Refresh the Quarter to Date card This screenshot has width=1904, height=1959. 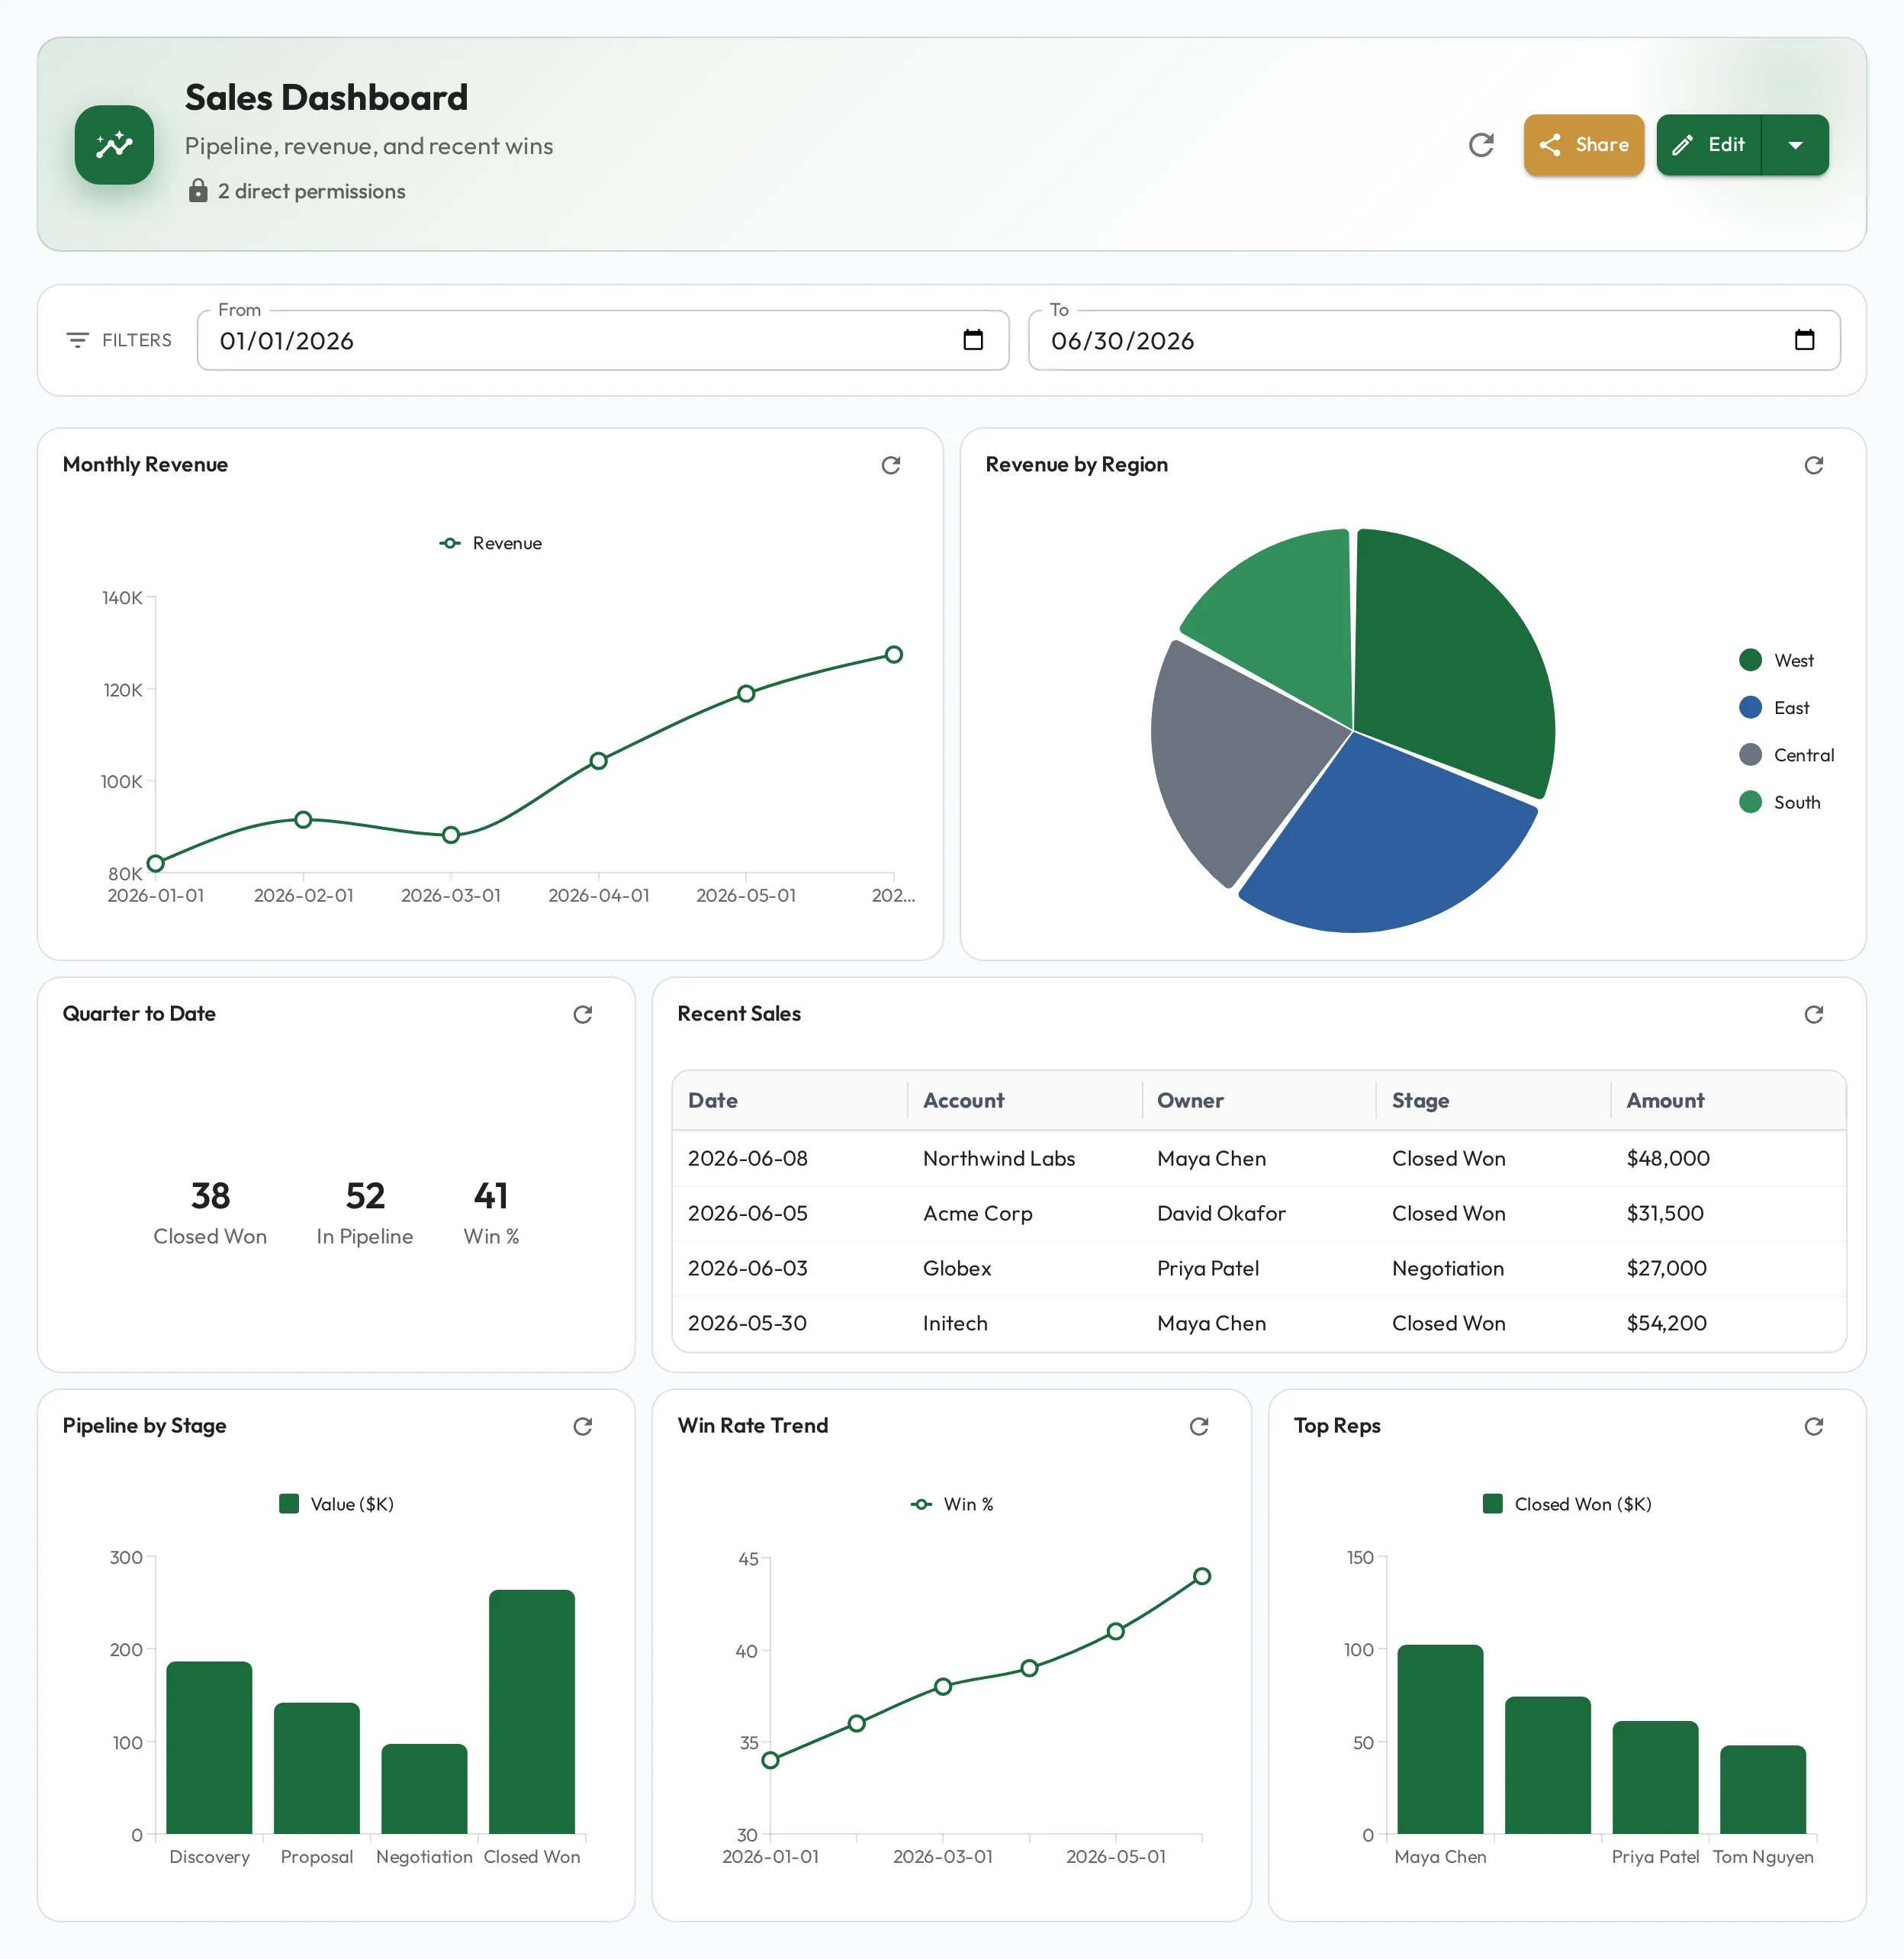[583, 1014]
